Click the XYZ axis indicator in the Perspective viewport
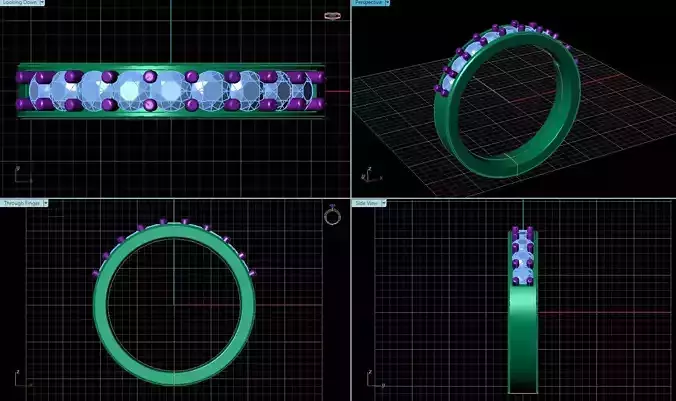This screenshot has height=401, width=676. [x=371, y=175]
